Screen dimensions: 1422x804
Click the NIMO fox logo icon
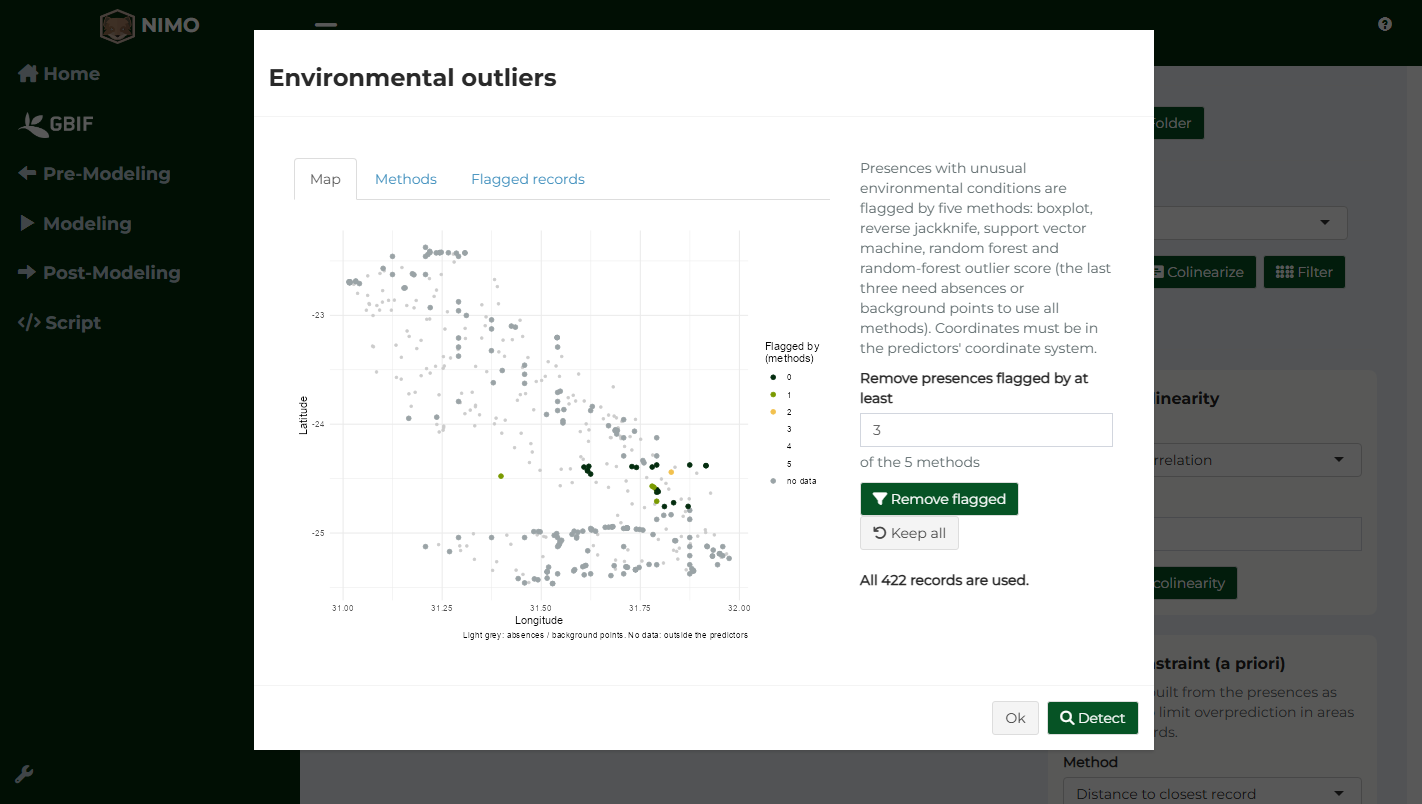[x=117, y=25]
